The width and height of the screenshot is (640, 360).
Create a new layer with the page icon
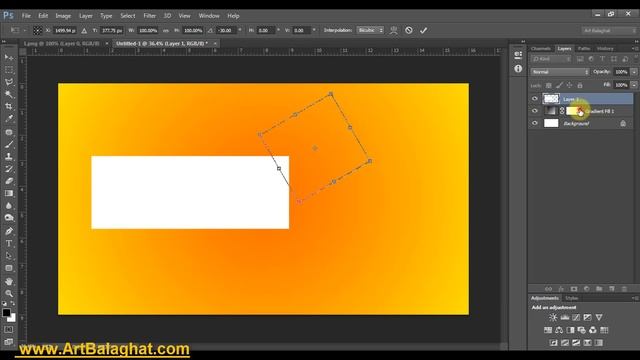(611, 289)
